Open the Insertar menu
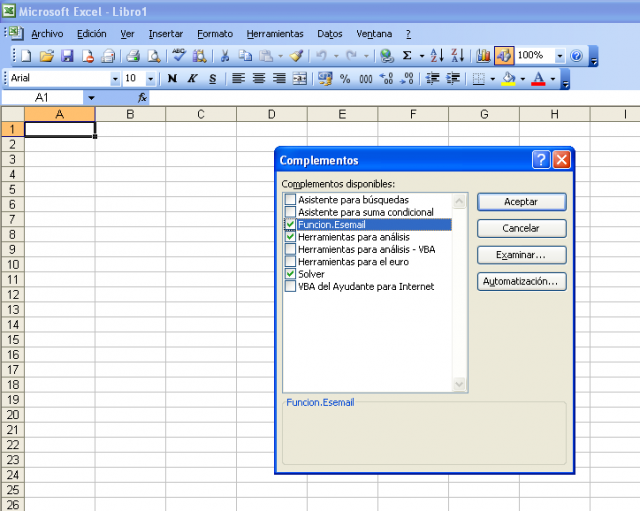The width and height of the screenshot is (640, 511). (x=166, y=34)
